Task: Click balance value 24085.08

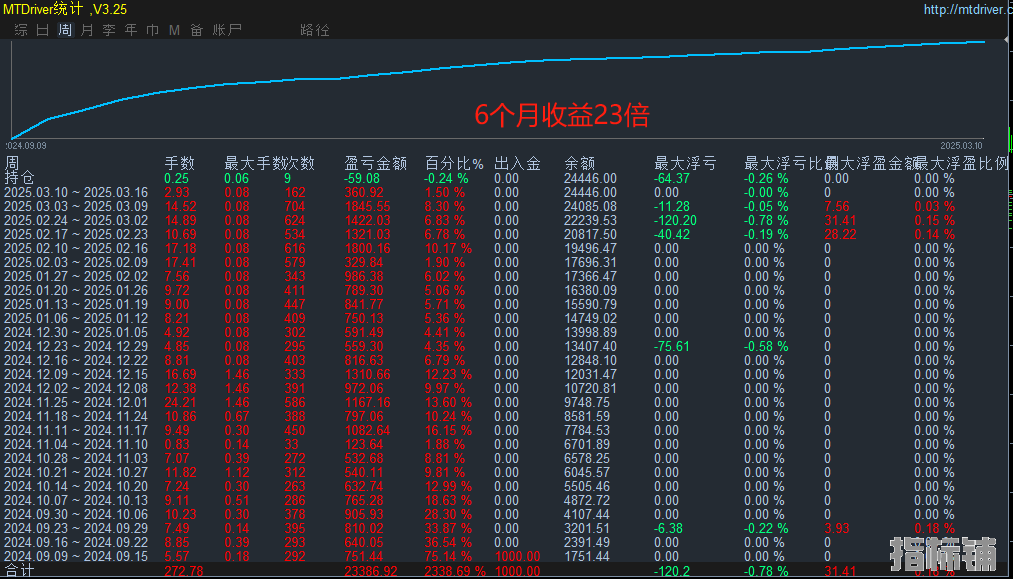Action: (x=590, y=207)
